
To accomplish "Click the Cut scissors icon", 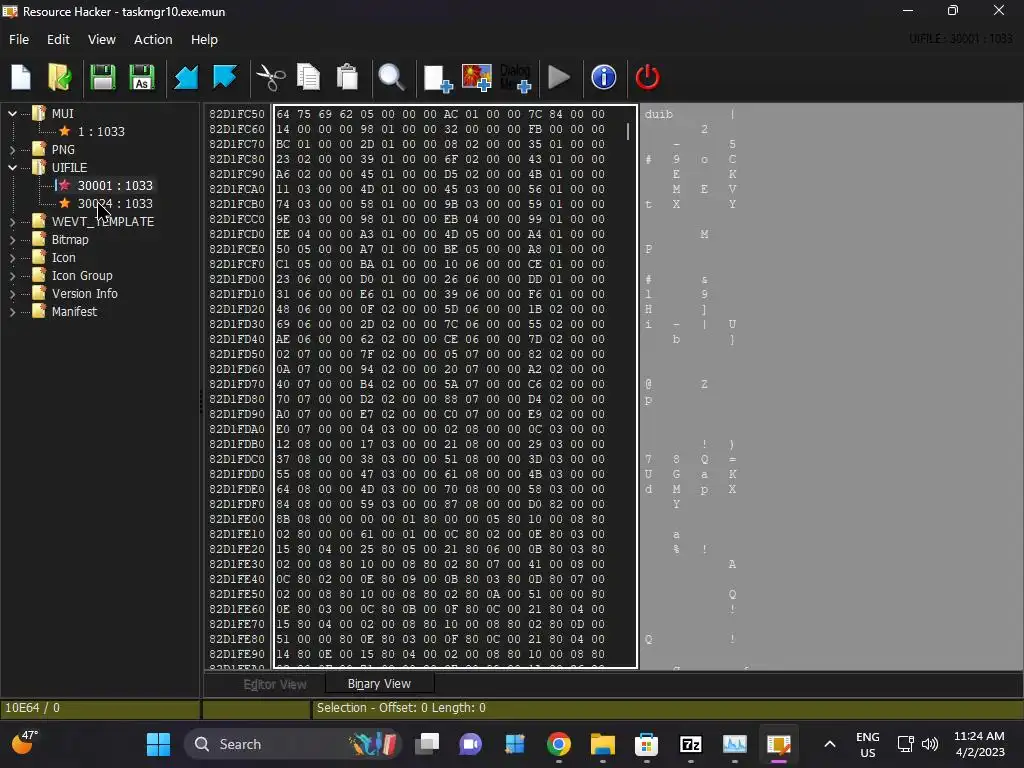I will (270, 77).
